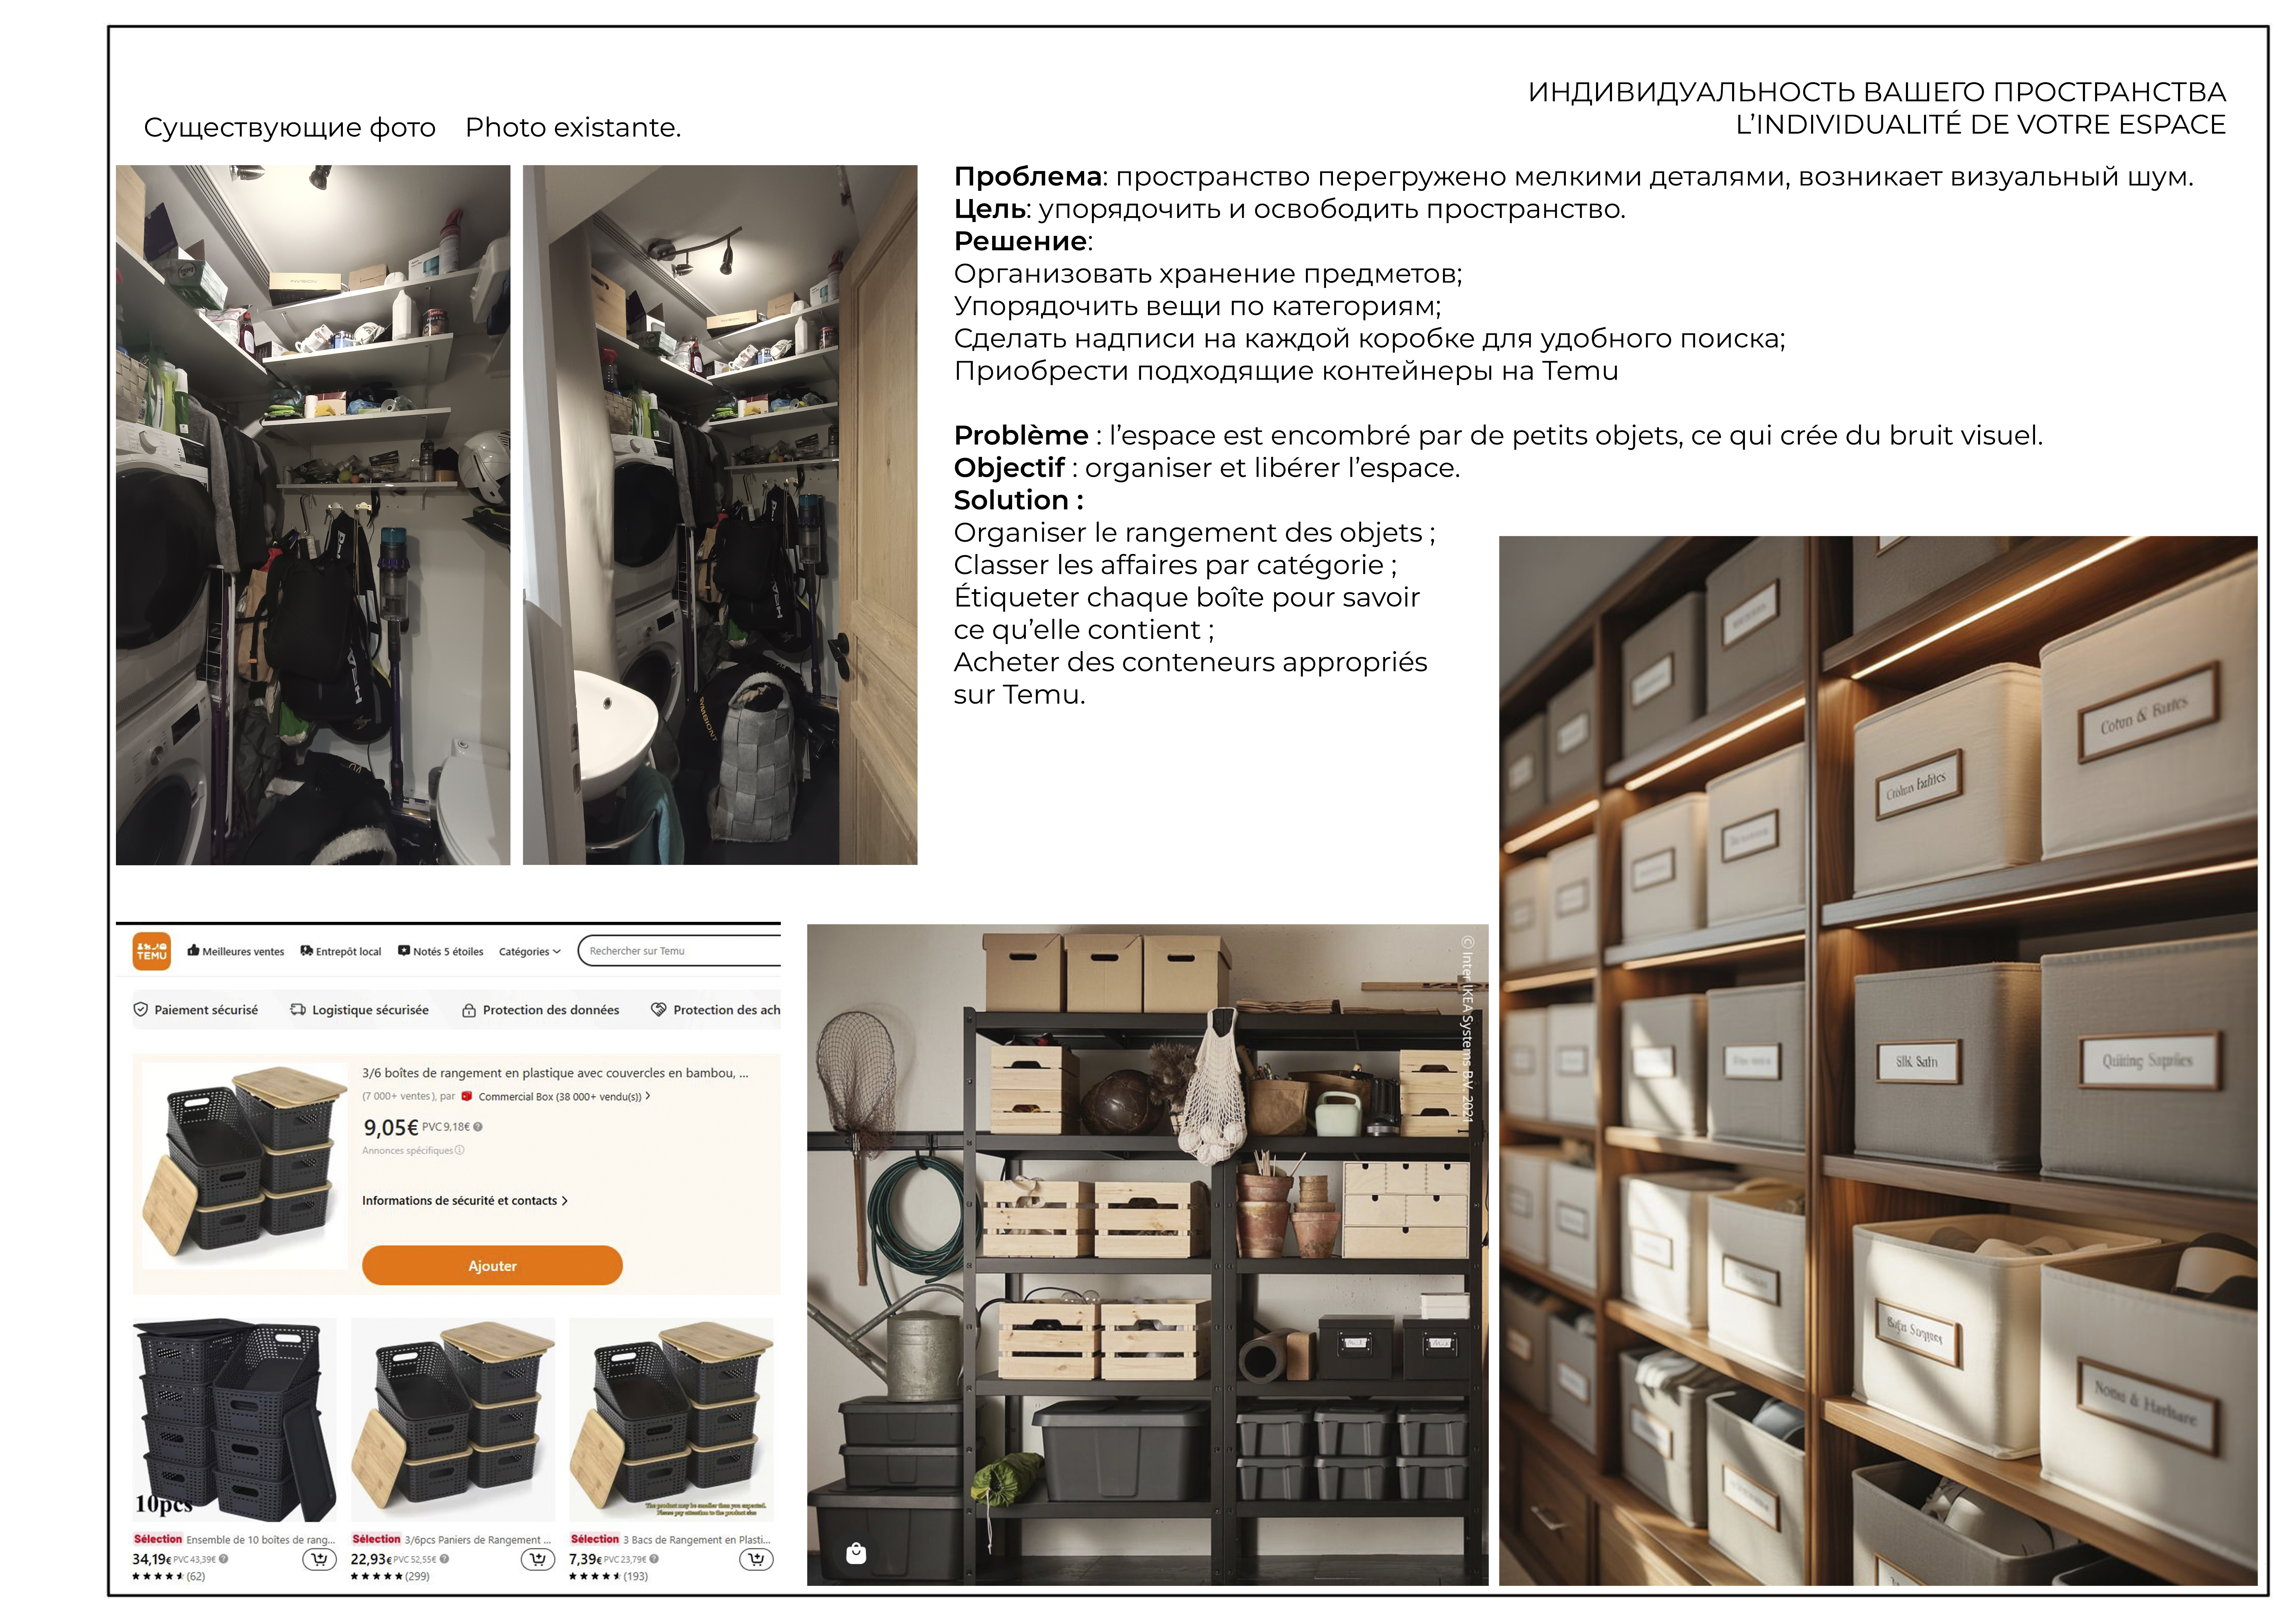This screenshot has width=2296, height=1623.
Task: Click the (7 000+ ventes) text
Action: (x=399, y=1097)
